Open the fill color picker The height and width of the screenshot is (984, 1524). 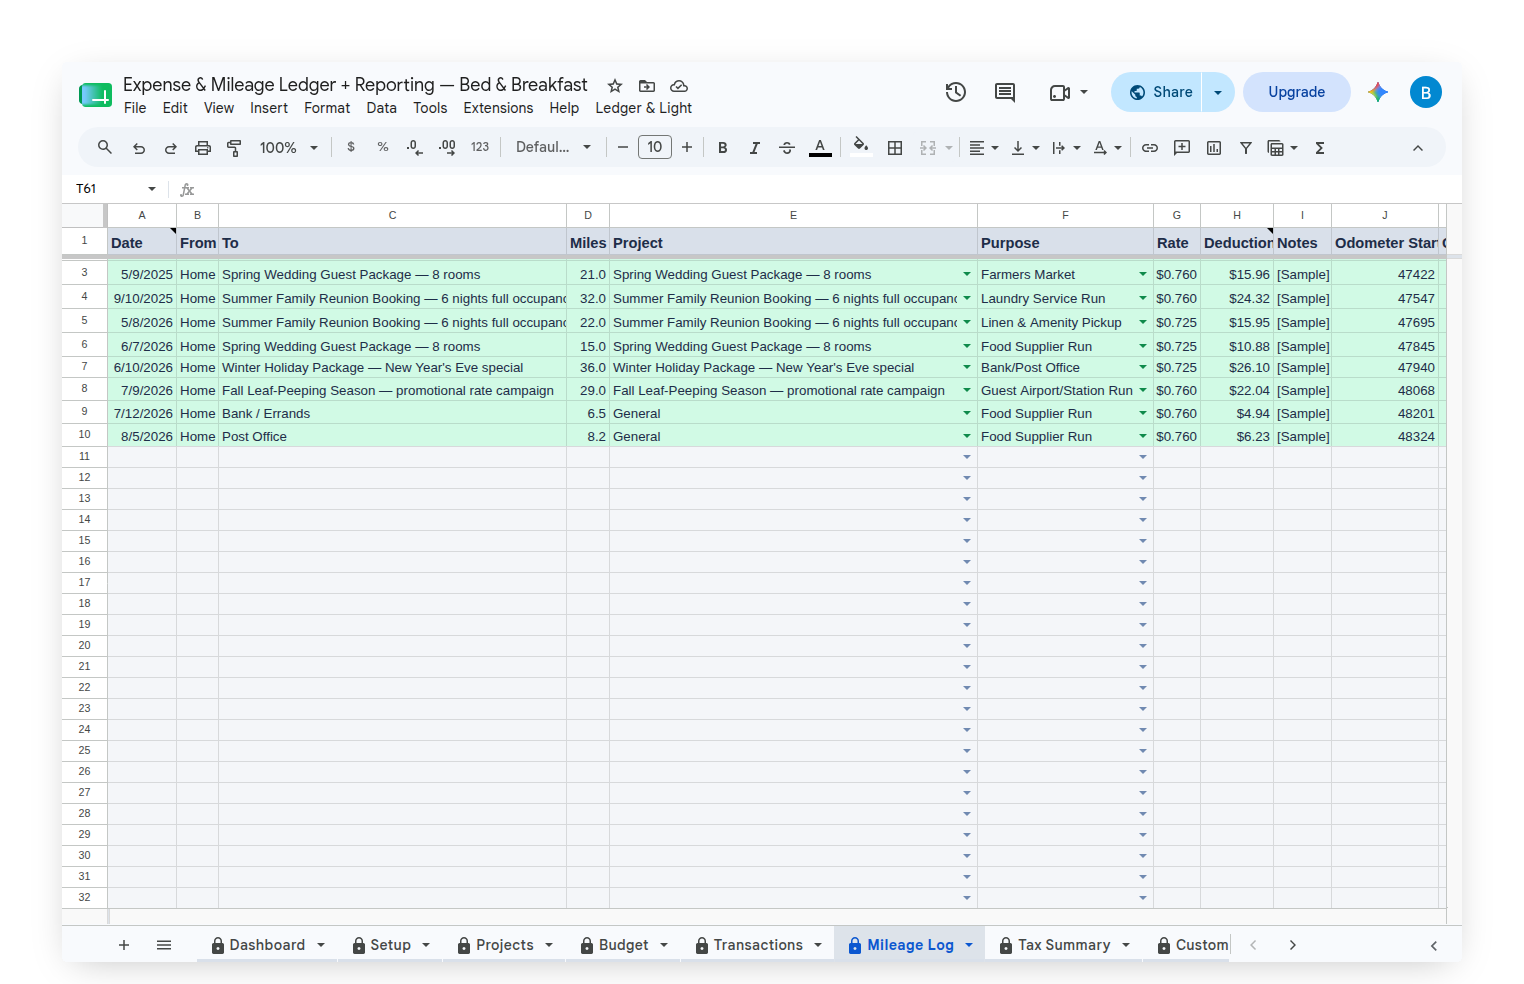coord(860,147)
